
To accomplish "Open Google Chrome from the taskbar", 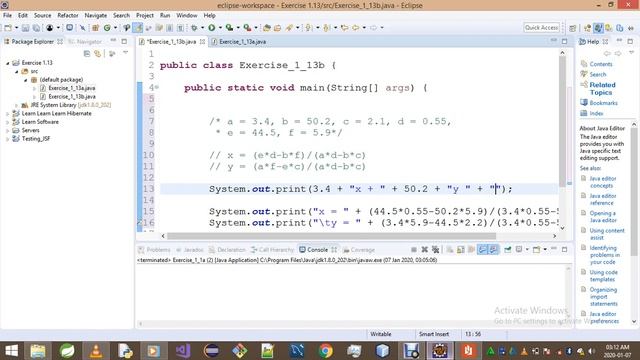I will tap(325, 351).
